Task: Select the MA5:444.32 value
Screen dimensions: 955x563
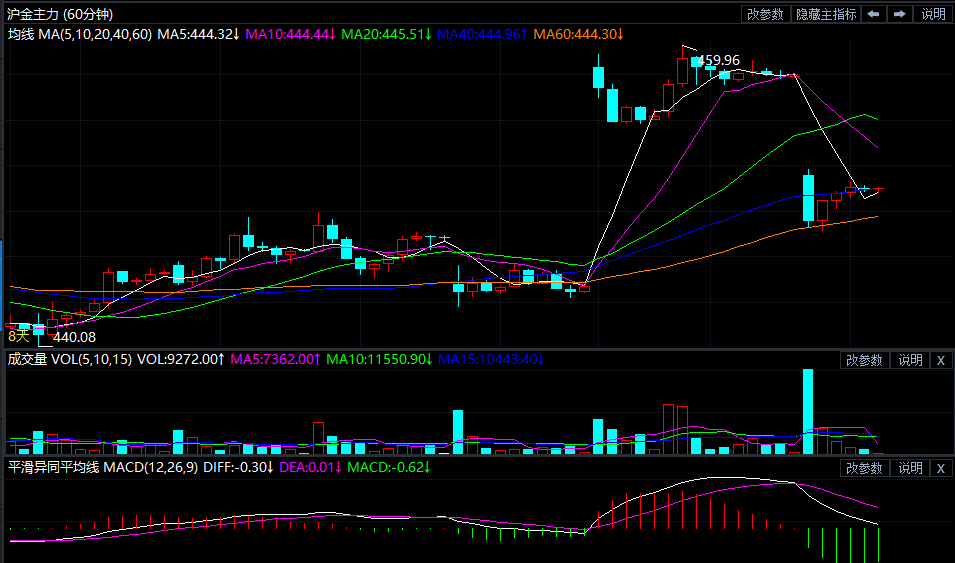Action: tap(199, 34)
